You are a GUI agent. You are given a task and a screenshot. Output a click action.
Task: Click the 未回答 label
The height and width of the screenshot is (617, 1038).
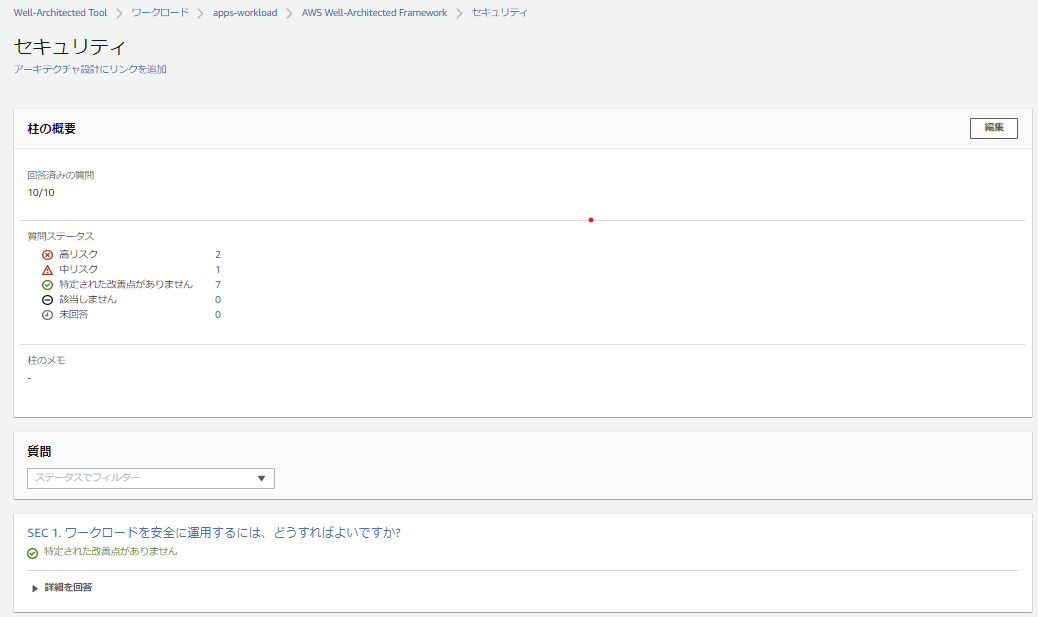tap(73, 314)
